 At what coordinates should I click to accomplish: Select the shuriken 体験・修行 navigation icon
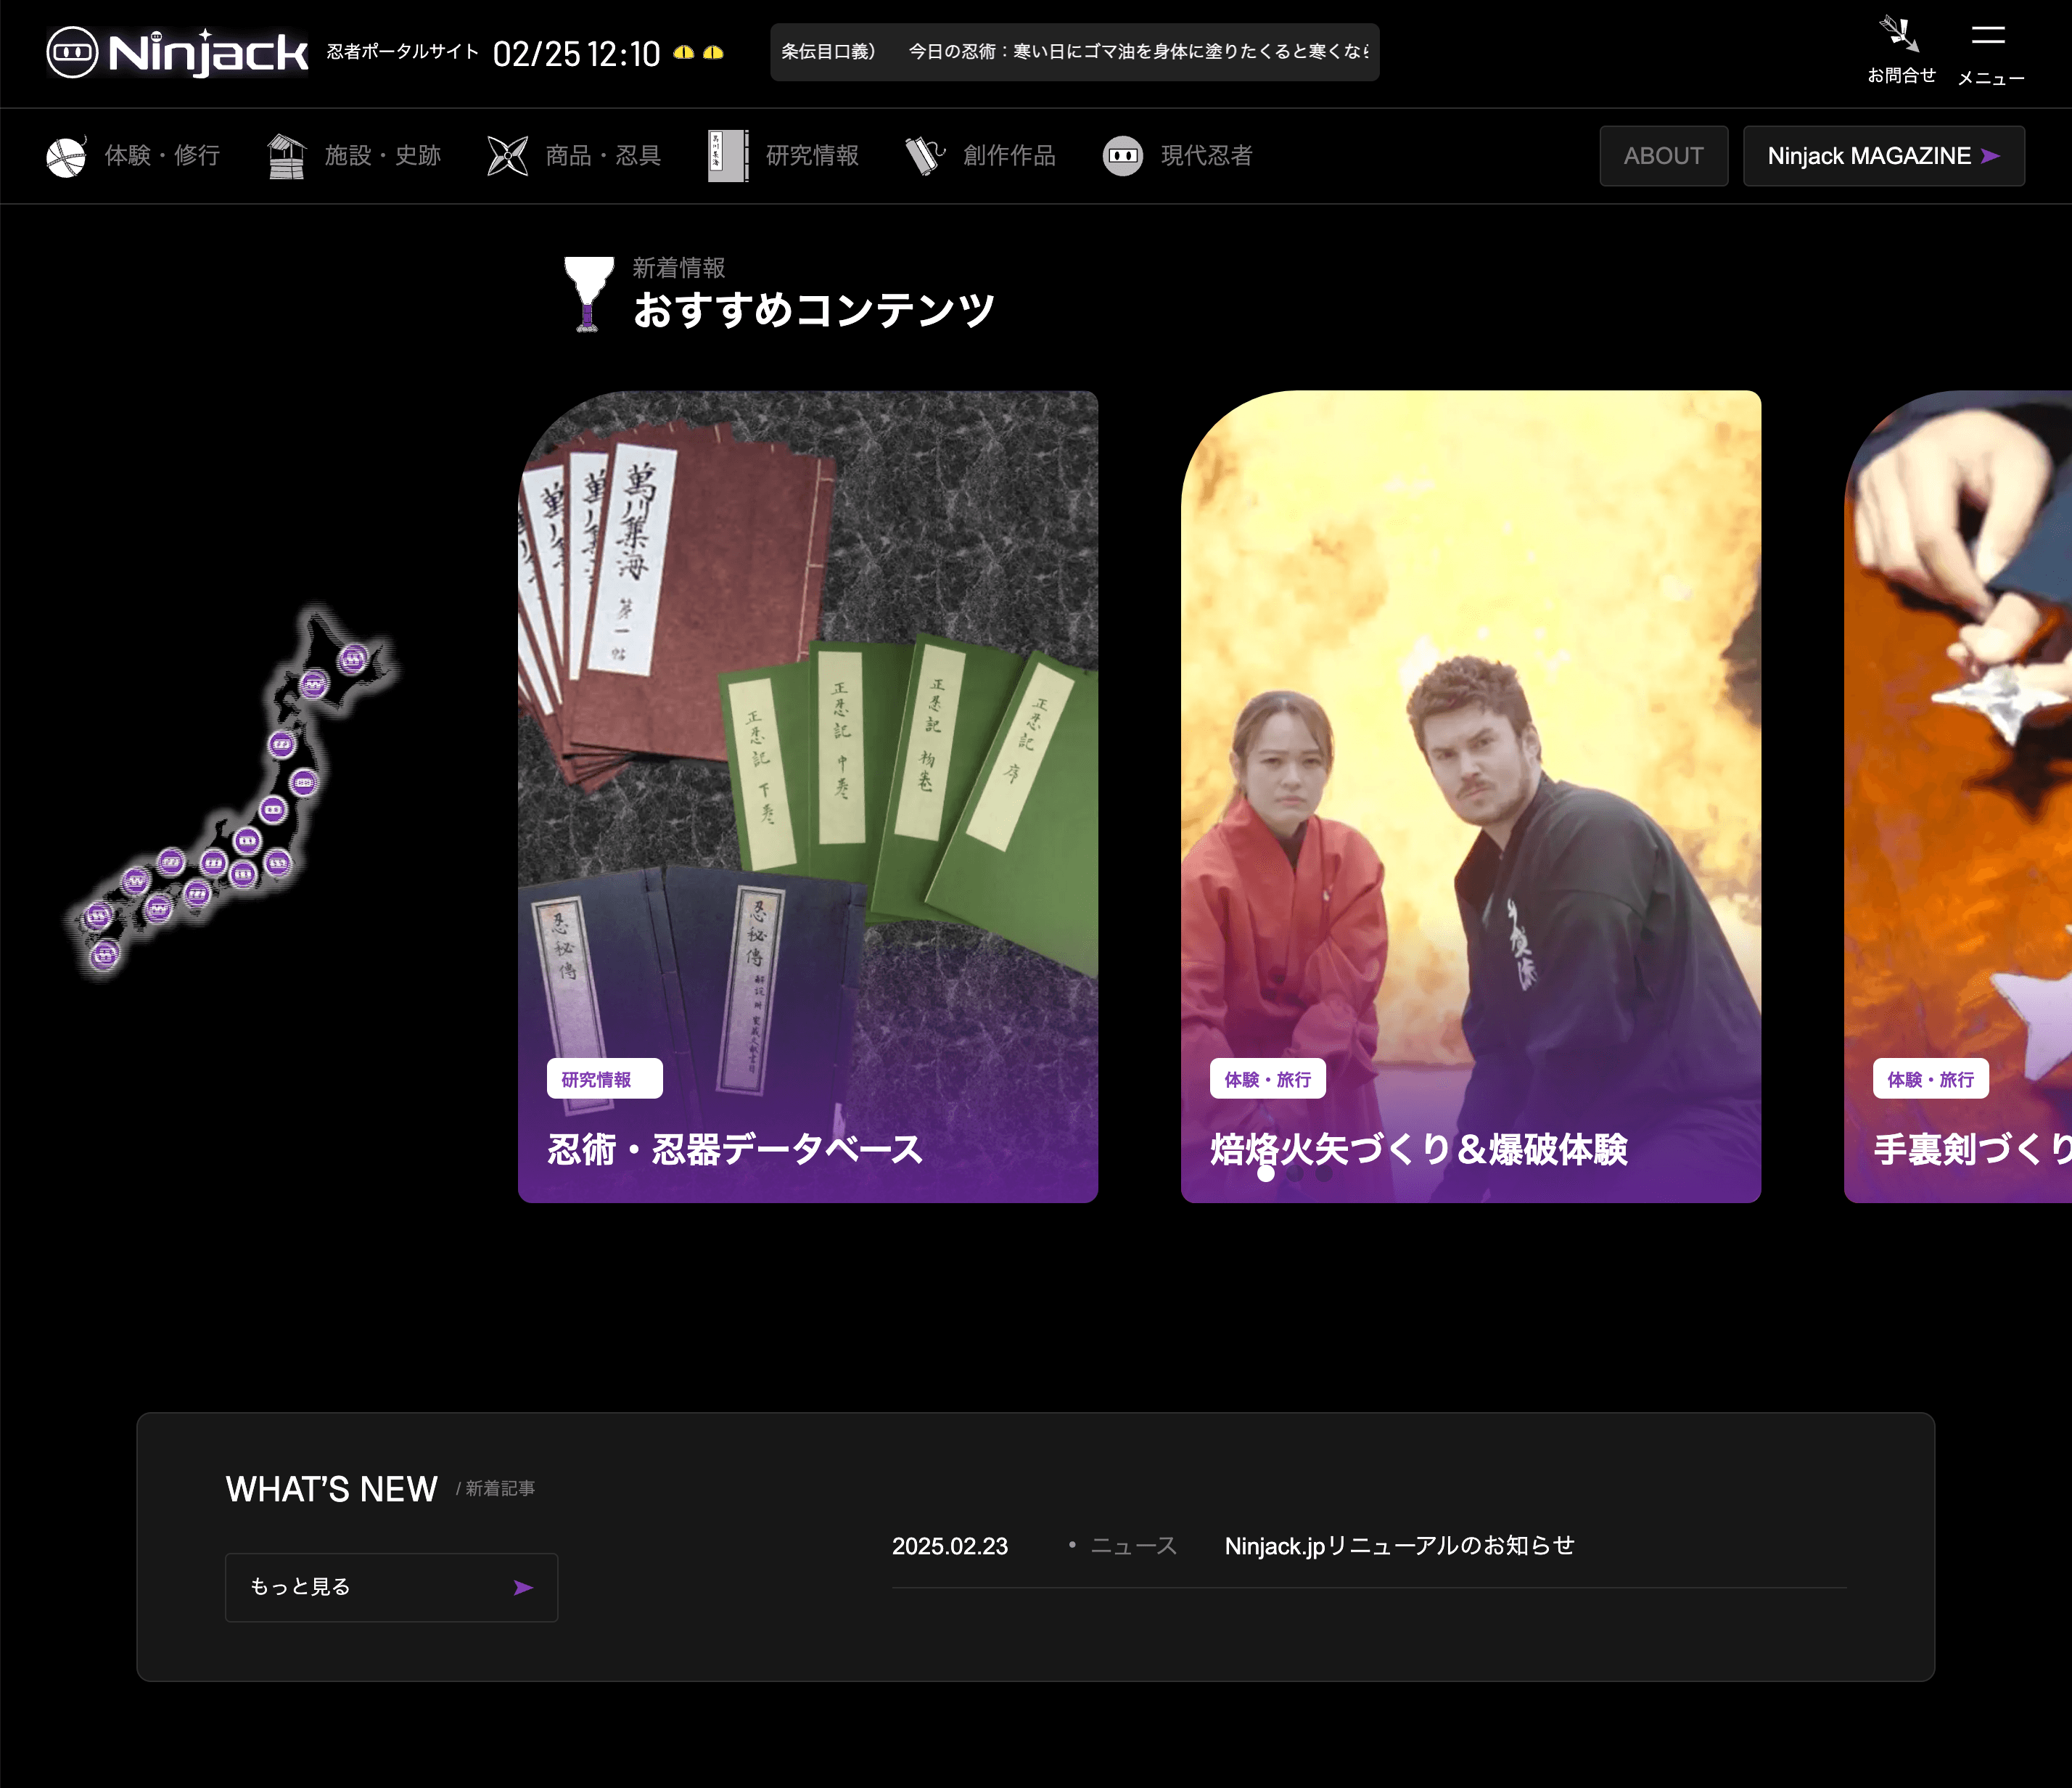click(x=66, y=155)
